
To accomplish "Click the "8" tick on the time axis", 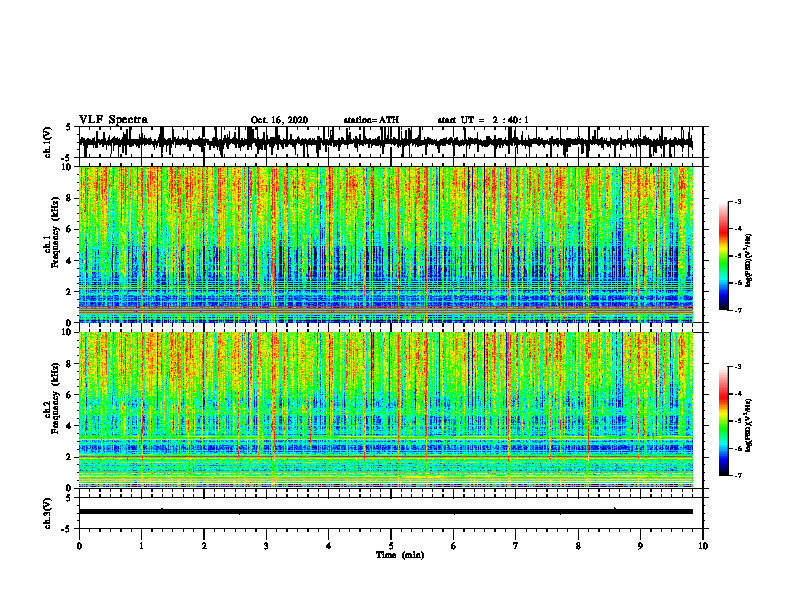I will point(578,546).
